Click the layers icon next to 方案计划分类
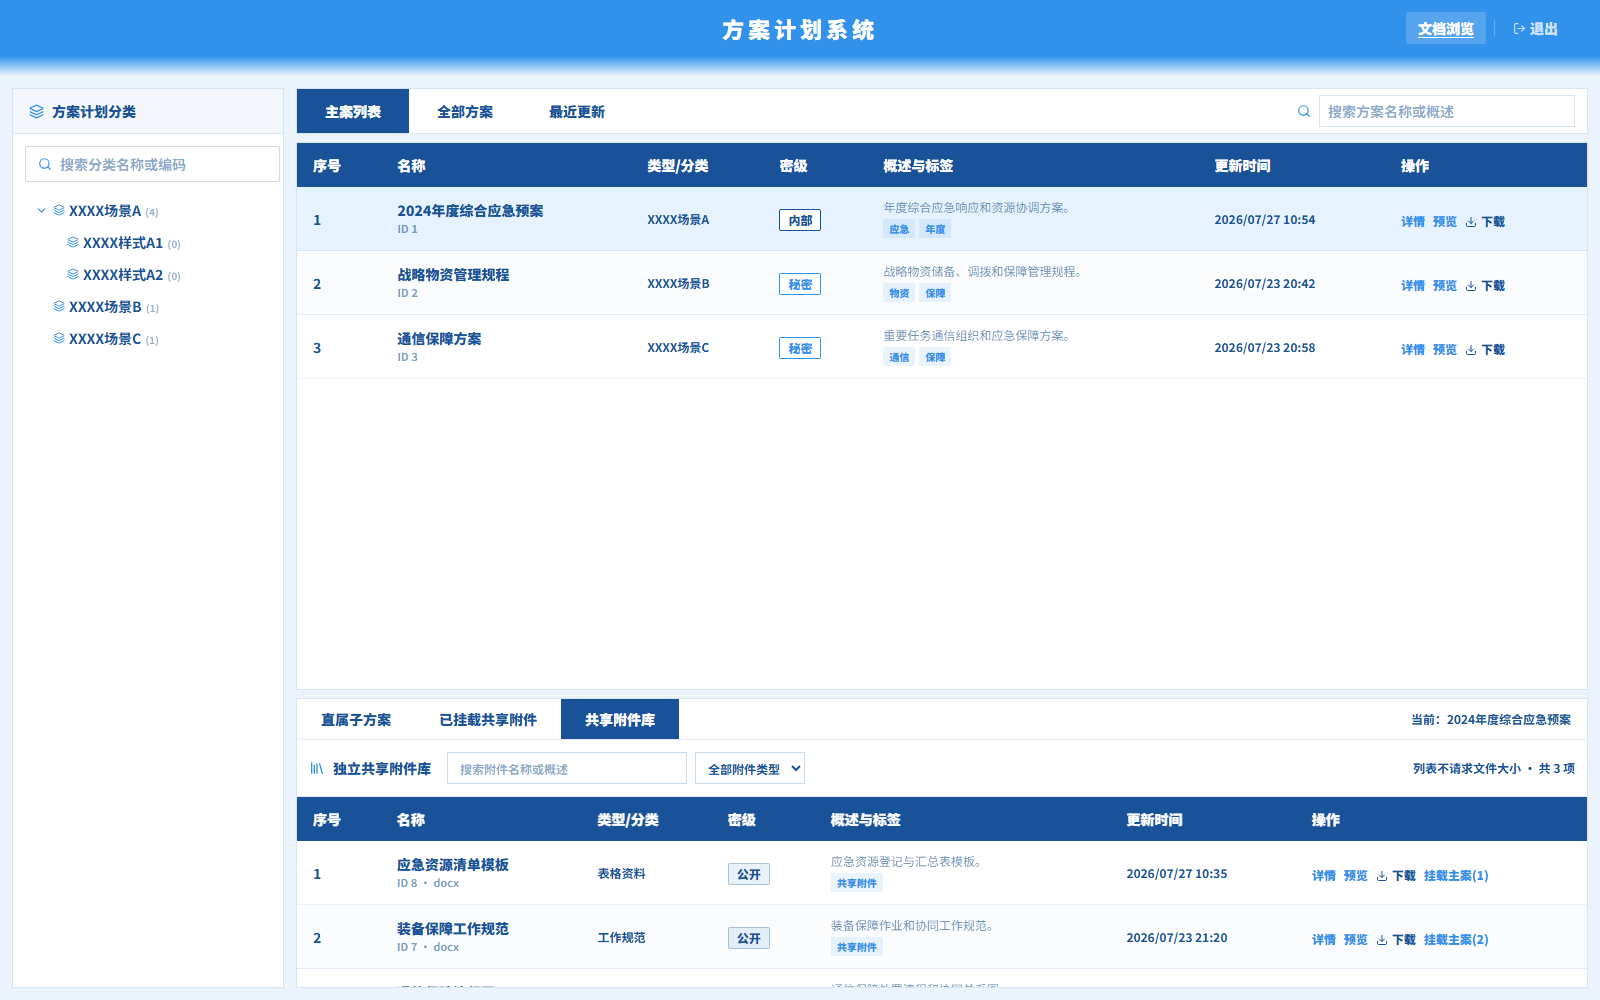Viewport: 1600px width, 1000px height. 37,111
